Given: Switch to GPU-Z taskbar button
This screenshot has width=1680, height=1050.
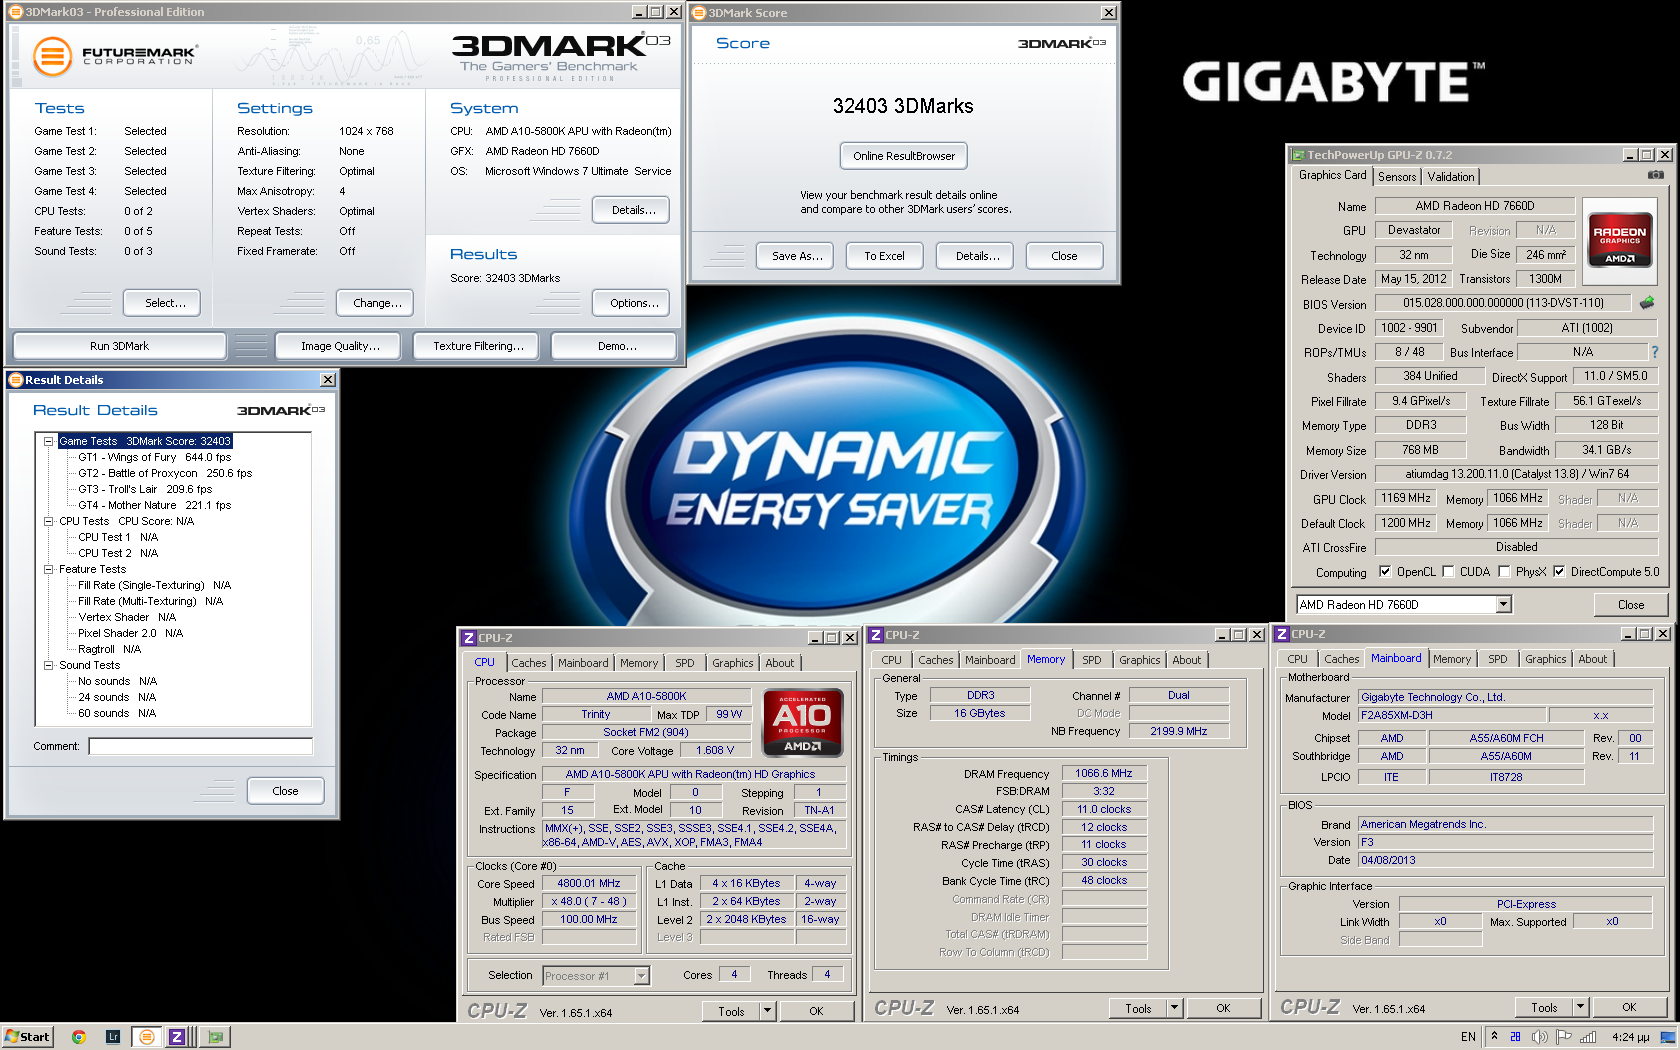Looking at the screenshot, I should (215, 1037).
